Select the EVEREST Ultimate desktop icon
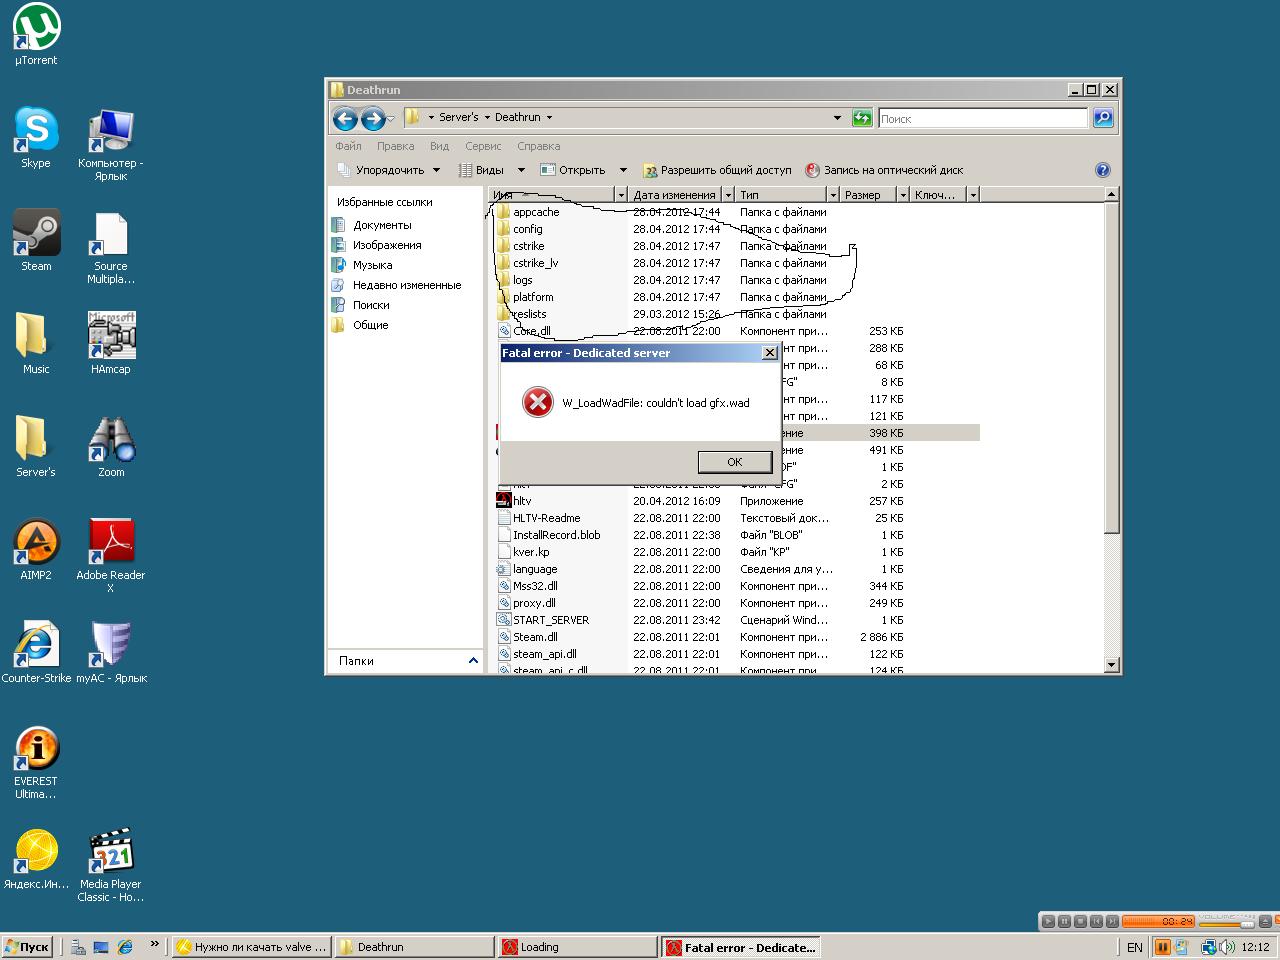Viewport: 1280px width, 960px height. pos(36,763)
